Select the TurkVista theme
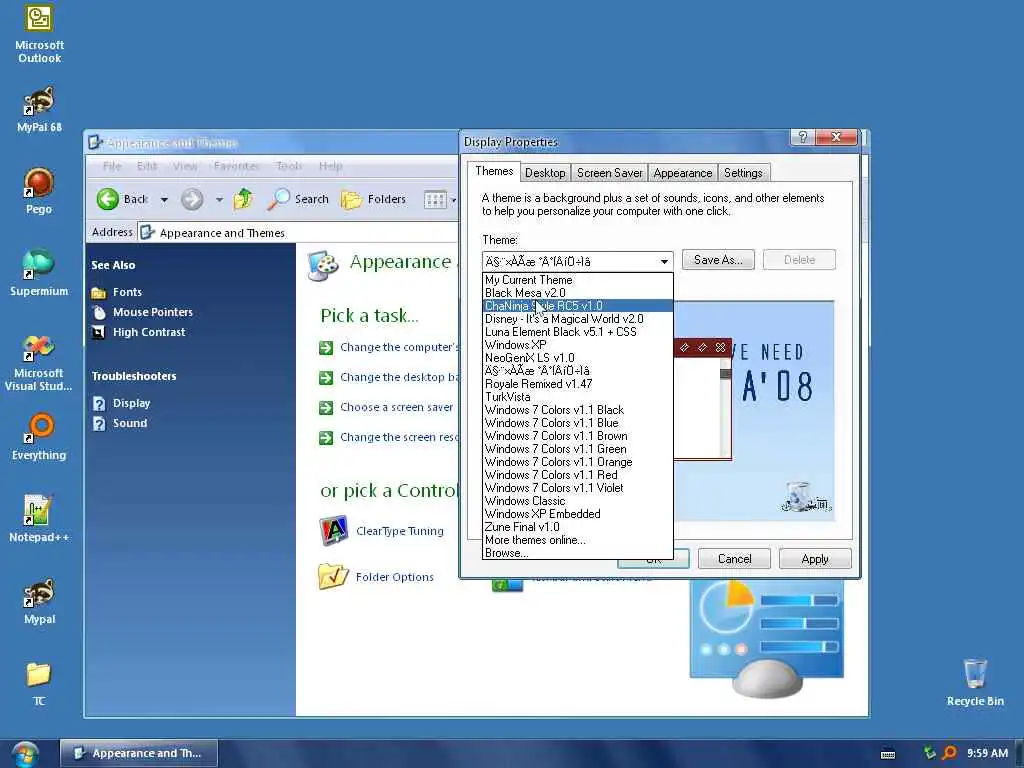1024x768 pixels. point(577,397)
